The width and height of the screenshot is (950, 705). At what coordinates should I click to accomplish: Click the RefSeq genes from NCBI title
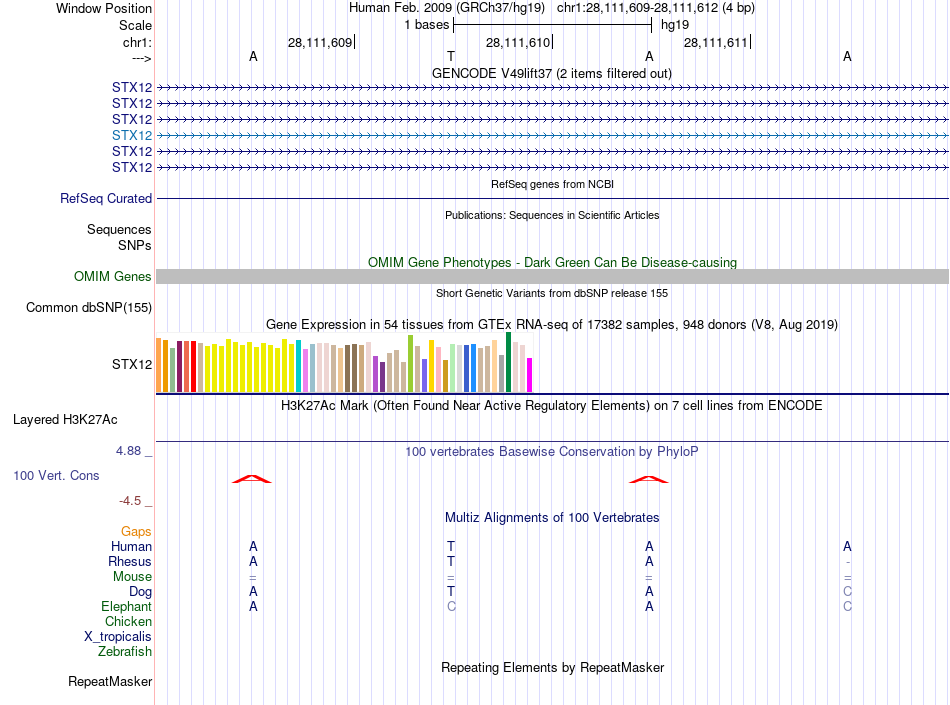[x=552, y=184]
